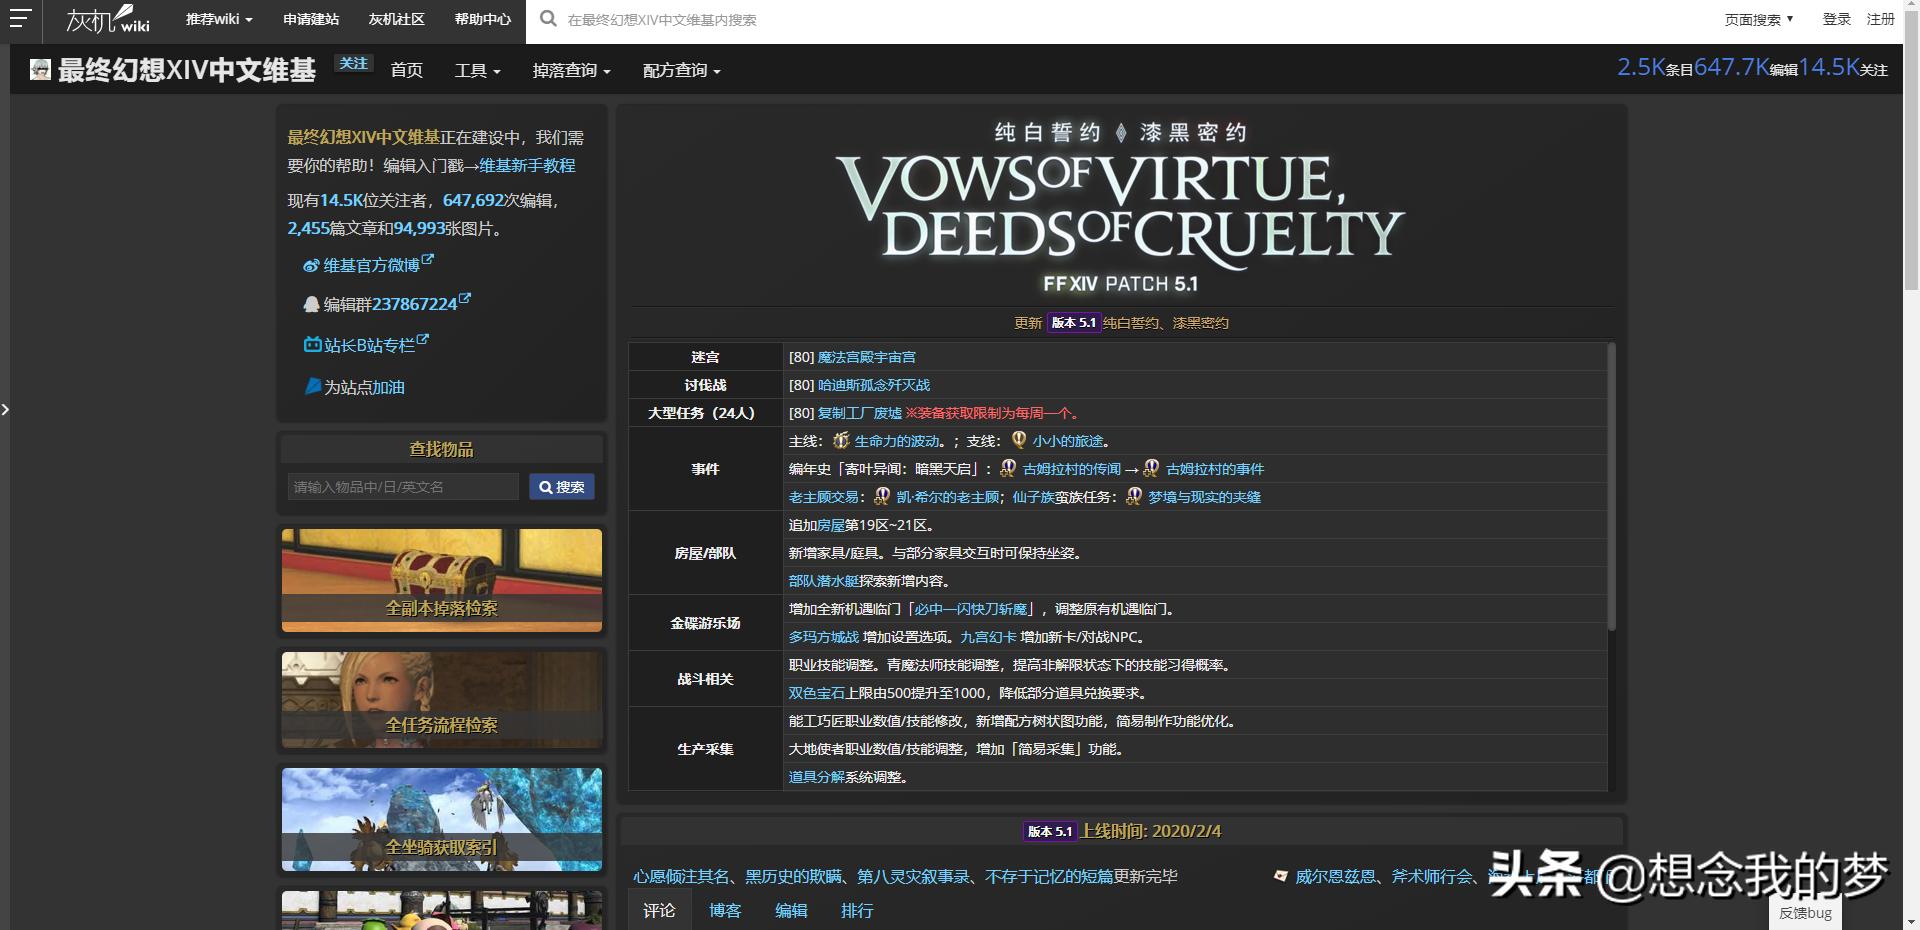Click the Vows of Virtue patch 5.1 banner
This screenshot has width=1920, height=930.
click(x=1121, y=207)
